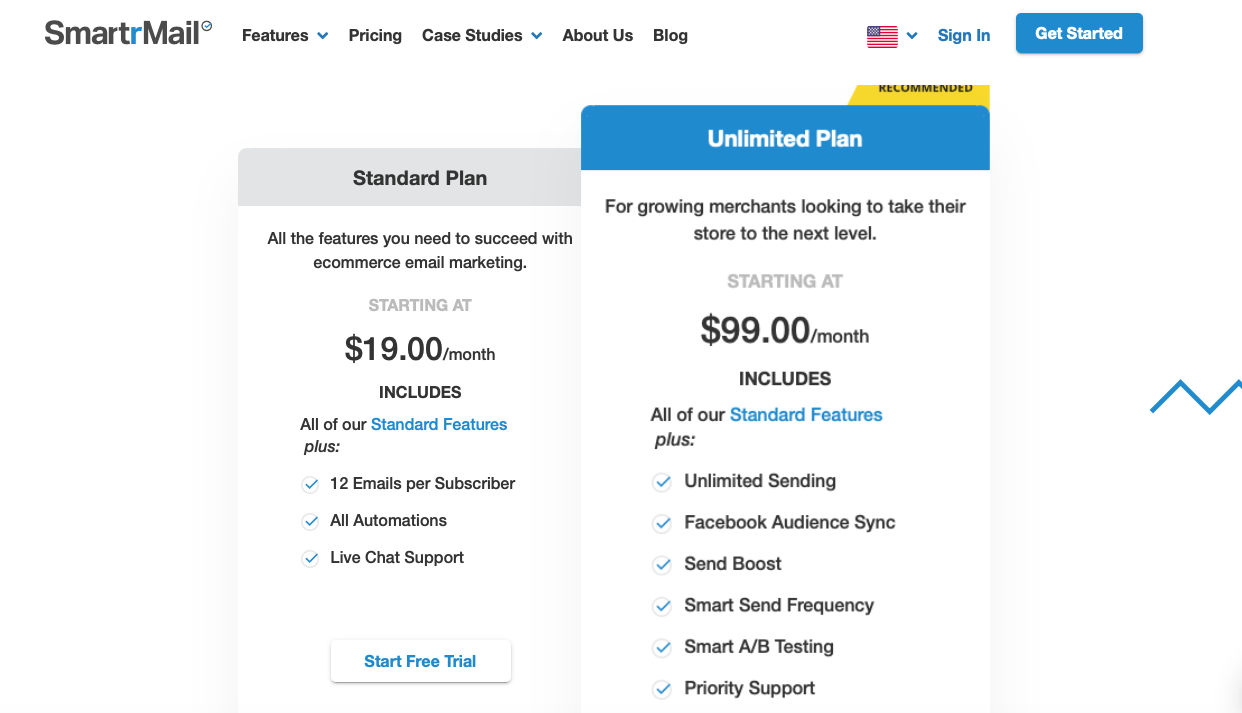1242x713 pixels.
Task: Click the SmartrMail logo
Action: click(x=128, y=33)
